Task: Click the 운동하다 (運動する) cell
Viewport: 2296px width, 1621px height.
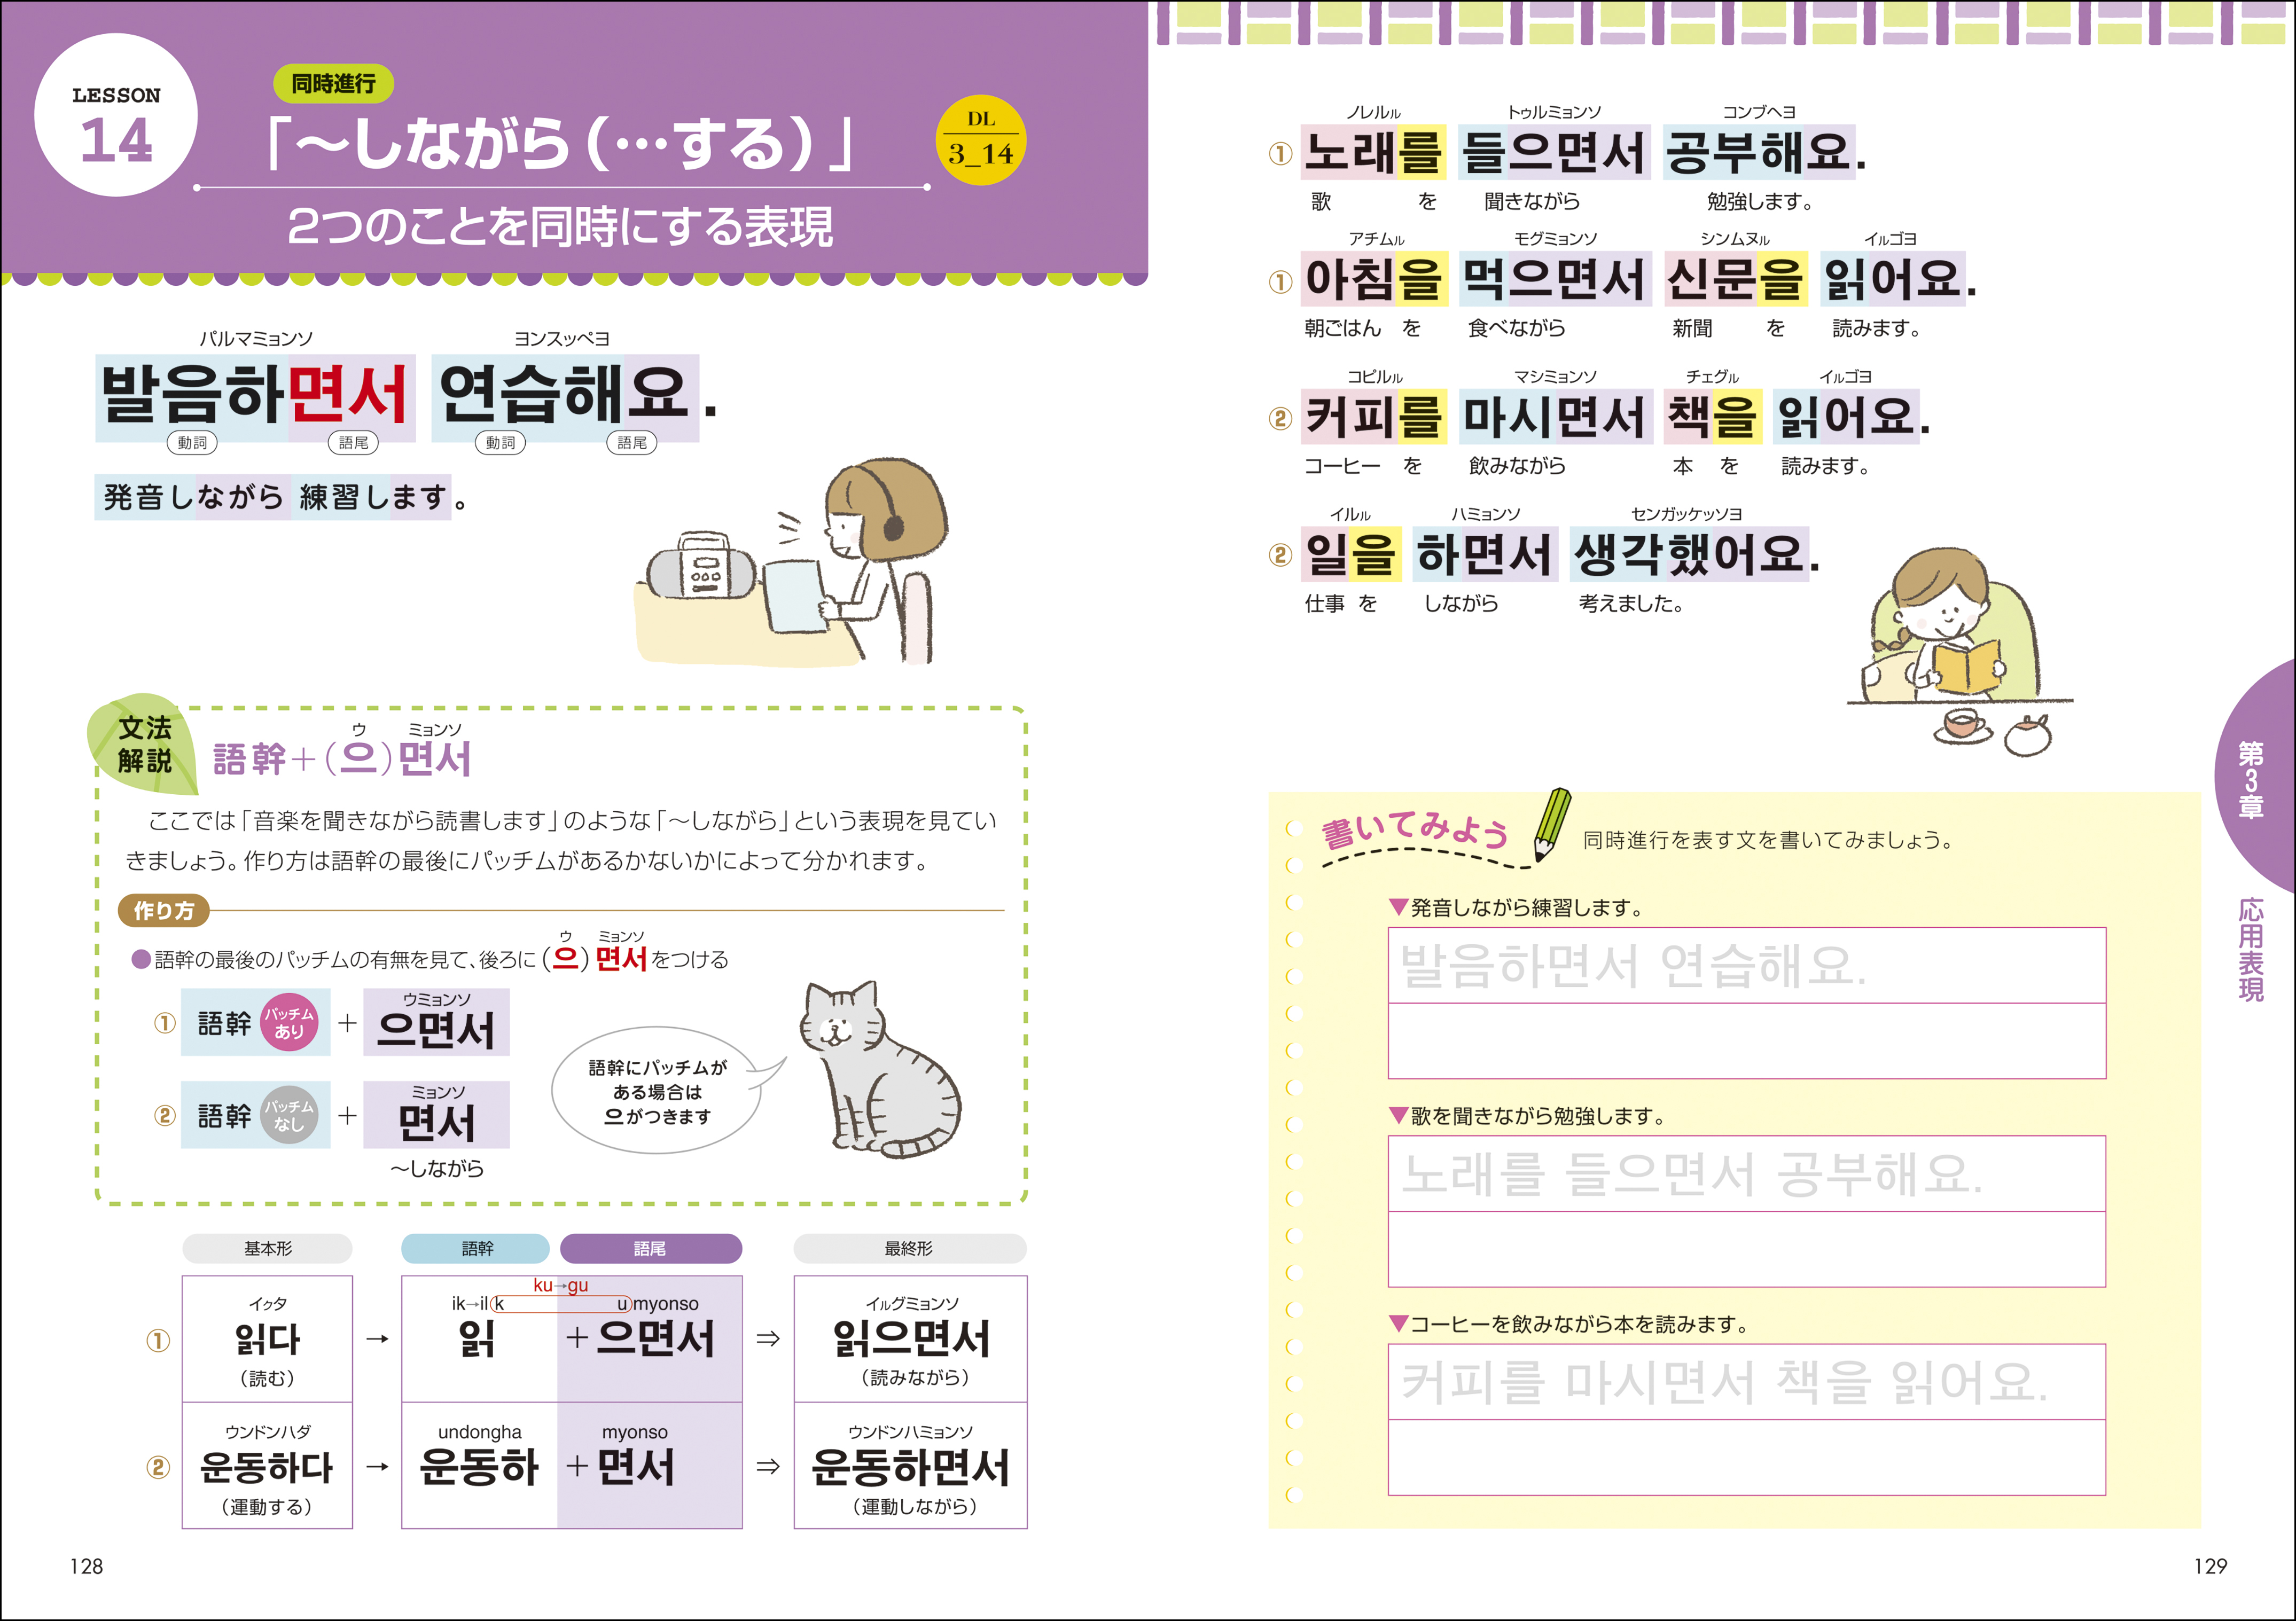Action: [x=267, y=1466]
